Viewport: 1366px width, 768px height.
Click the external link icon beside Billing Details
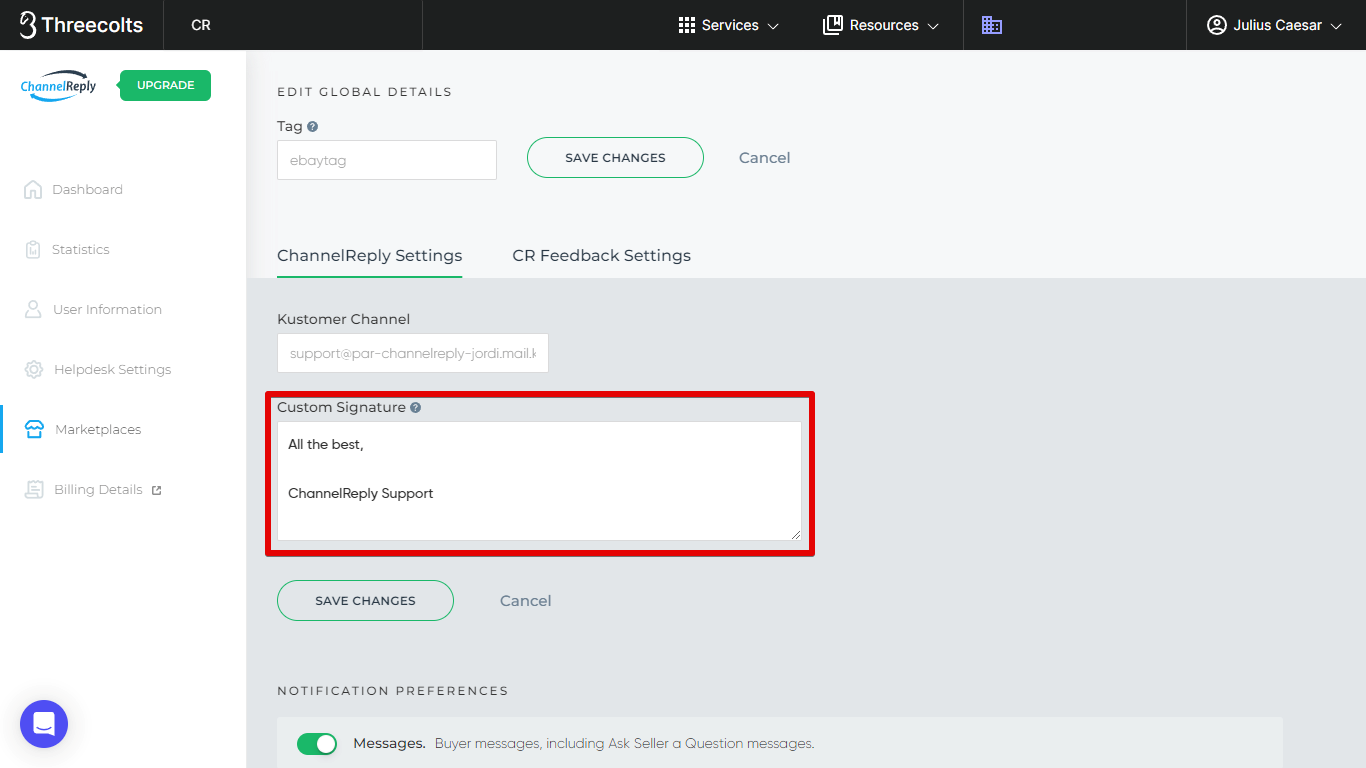point(156,490)
